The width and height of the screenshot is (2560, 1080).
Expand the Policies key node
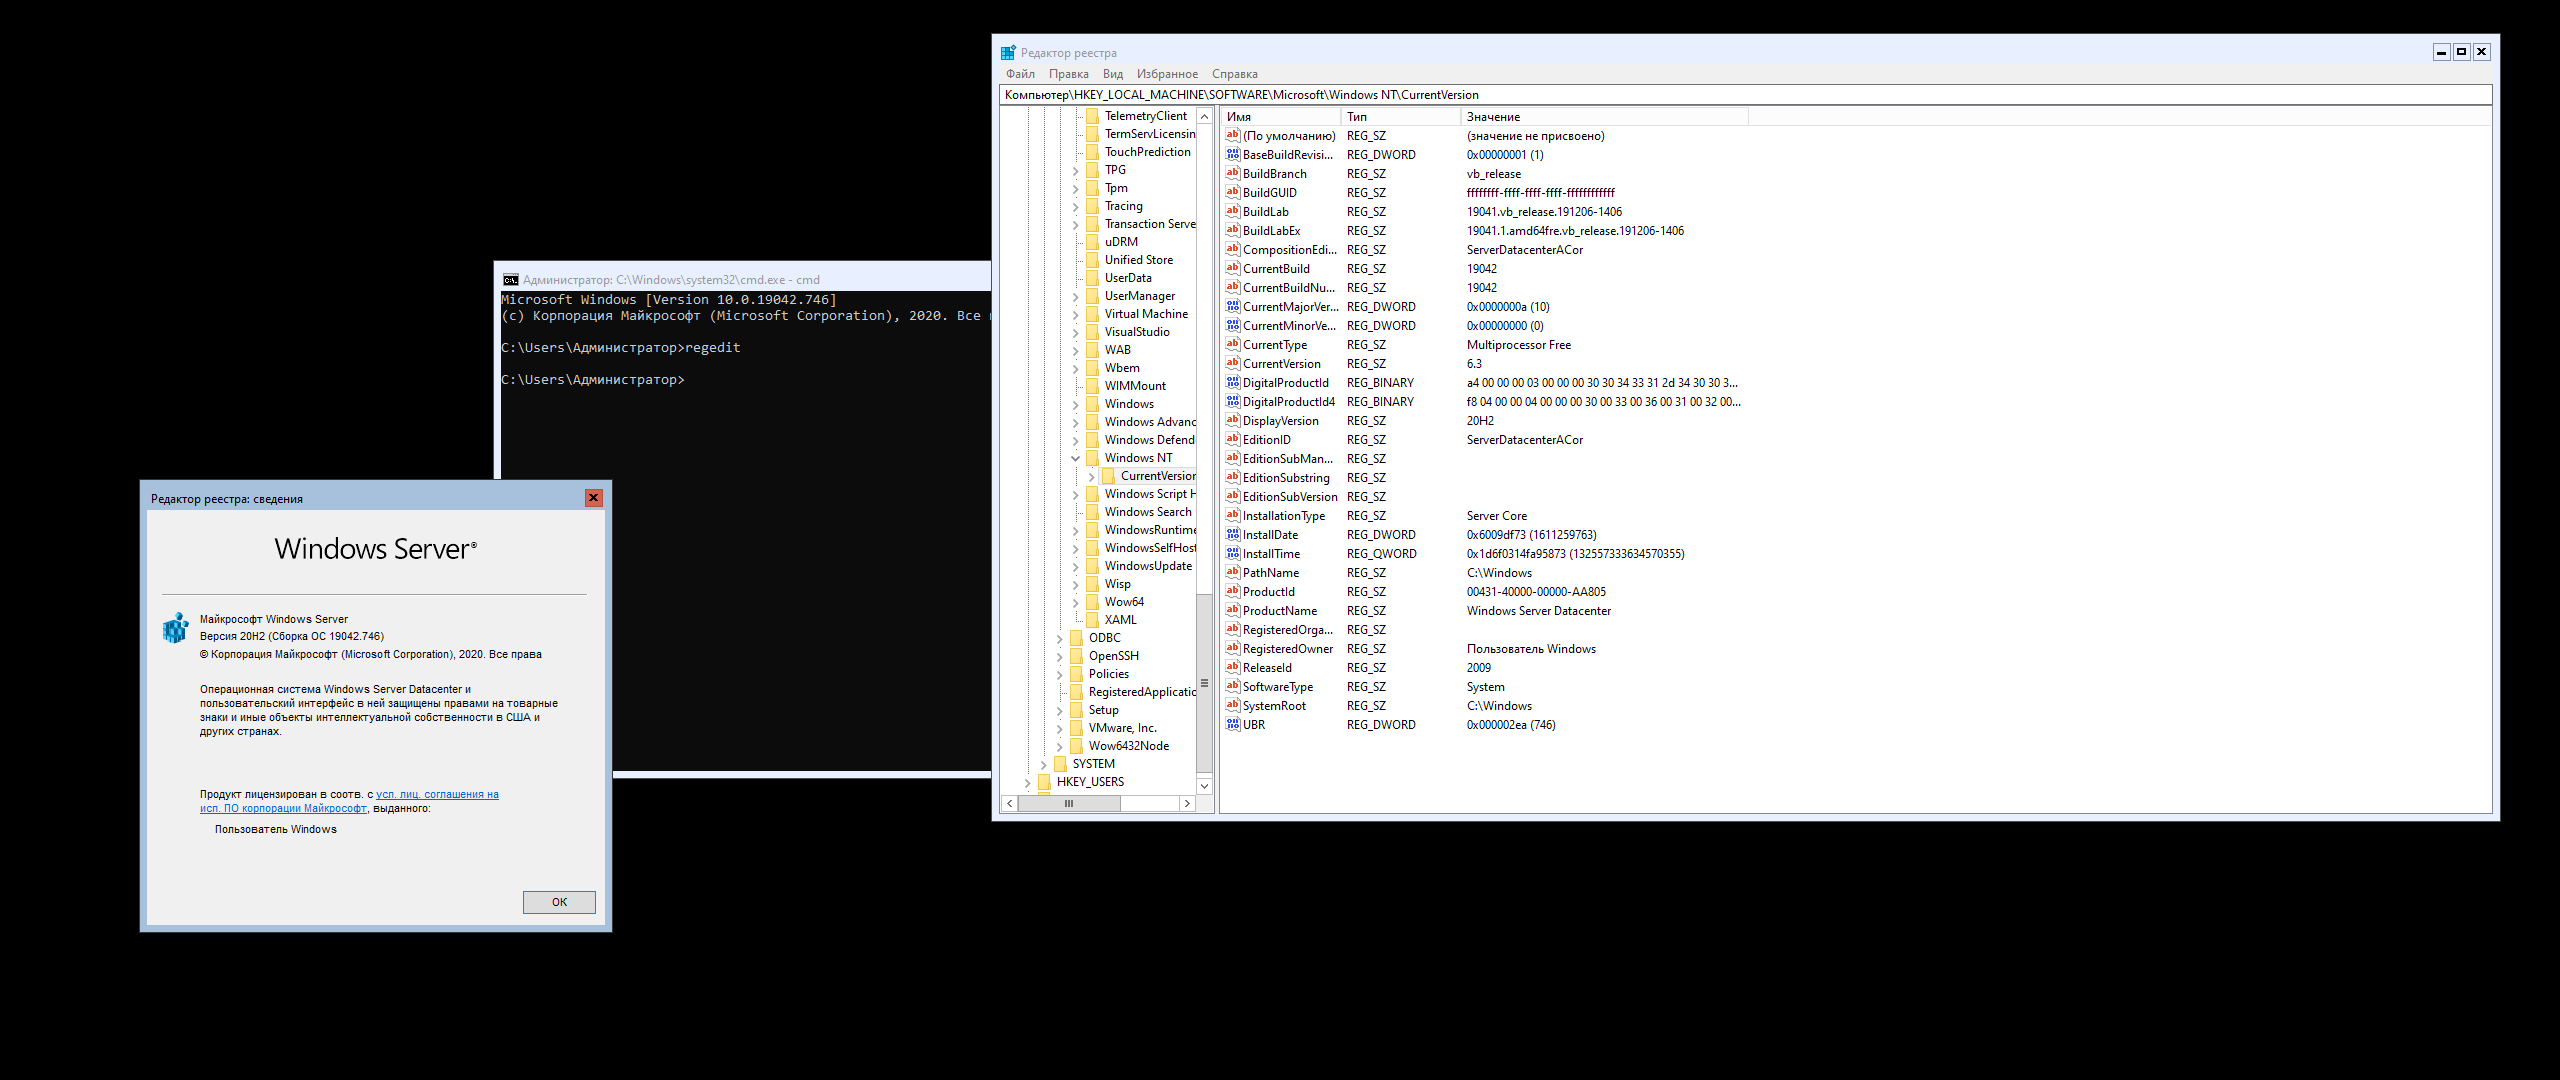(1060, 674)
